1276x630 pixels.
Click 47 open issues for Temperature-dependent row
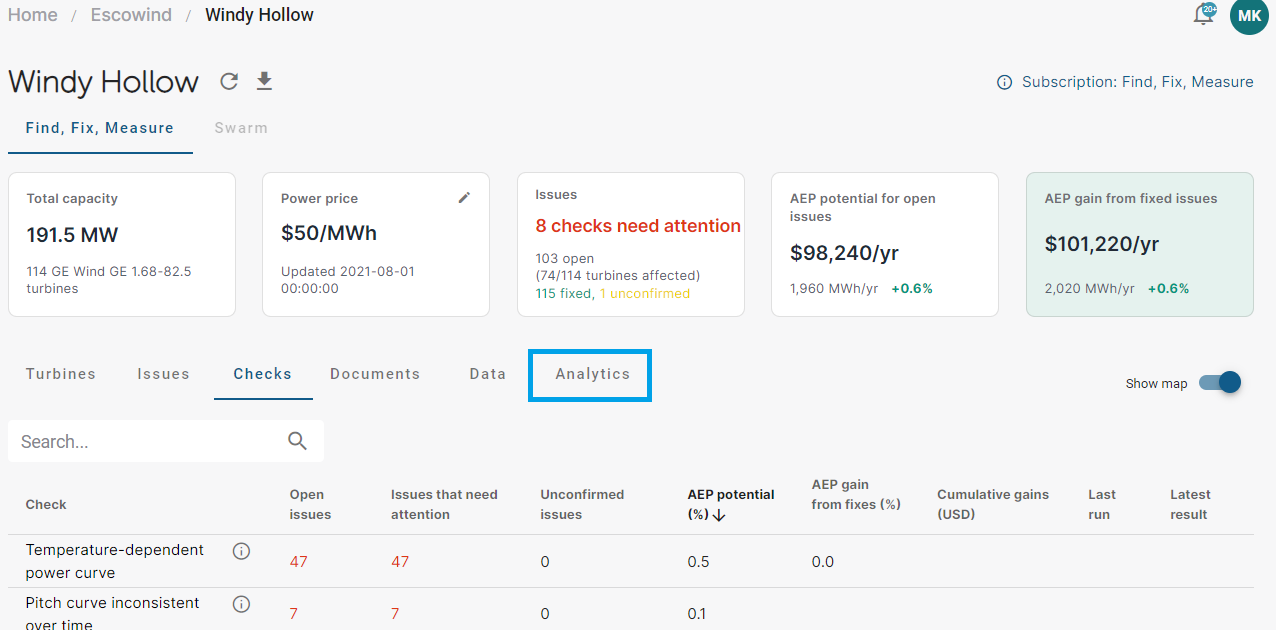coord(298,561)
